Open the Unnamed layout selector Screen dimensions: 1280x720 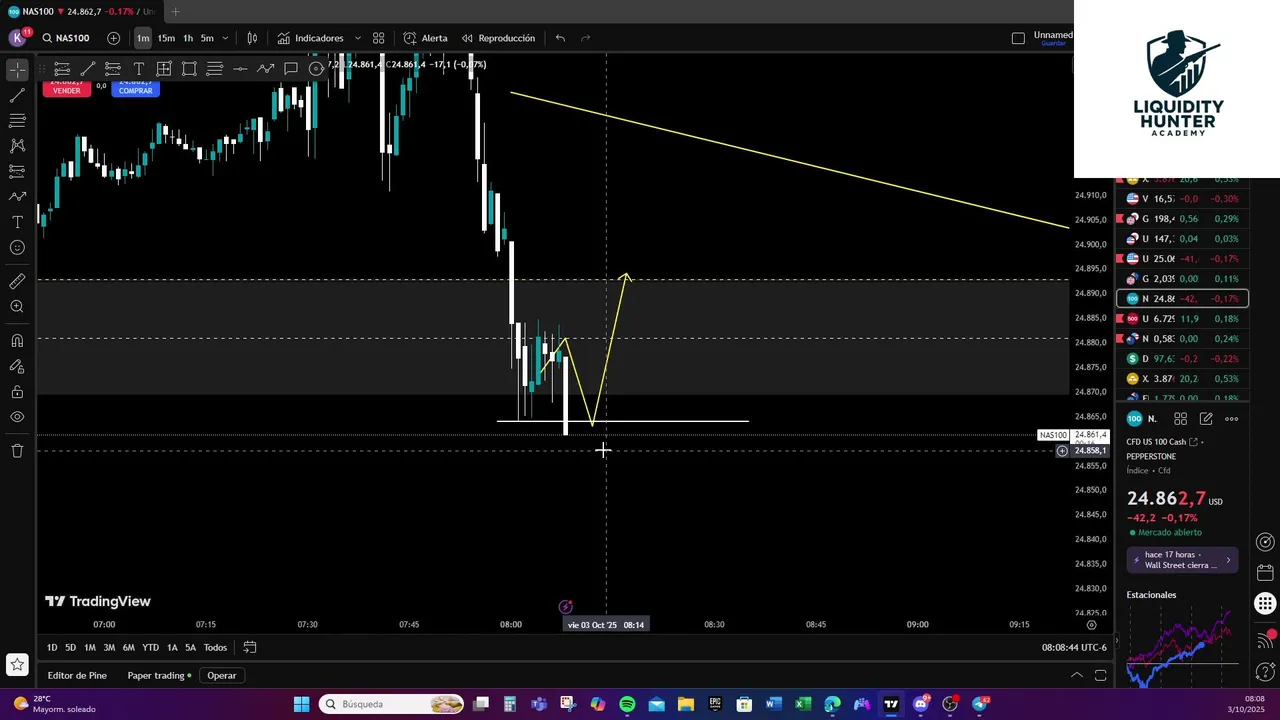click(1052, 38)
